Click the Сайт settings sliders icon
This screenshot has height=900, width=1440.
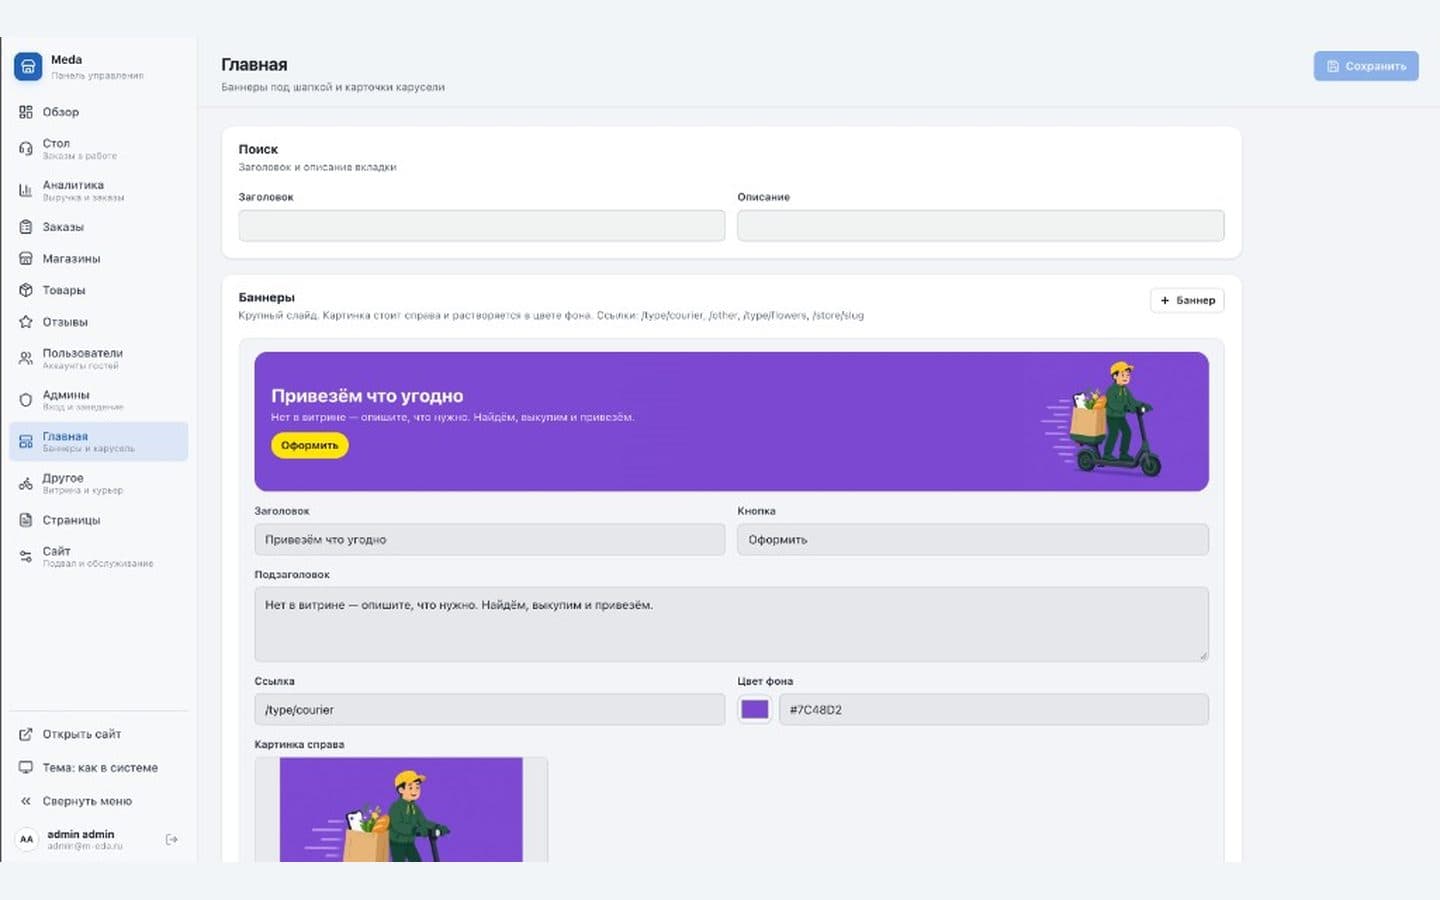tap(26, 556)
